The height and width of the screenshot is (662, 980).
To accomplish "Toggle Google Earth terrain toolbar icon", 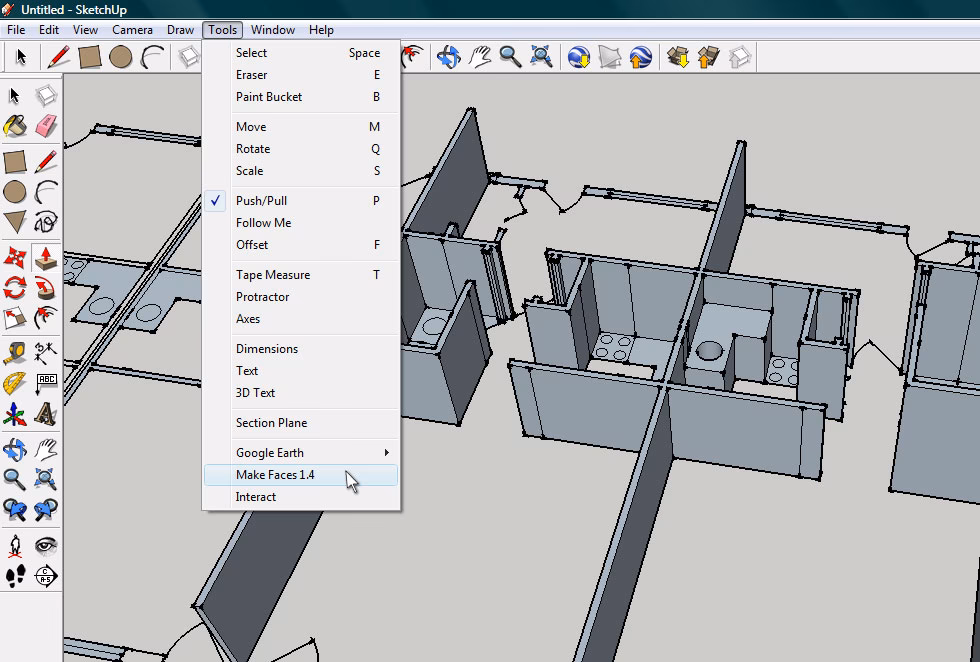I will pos(610,56).
